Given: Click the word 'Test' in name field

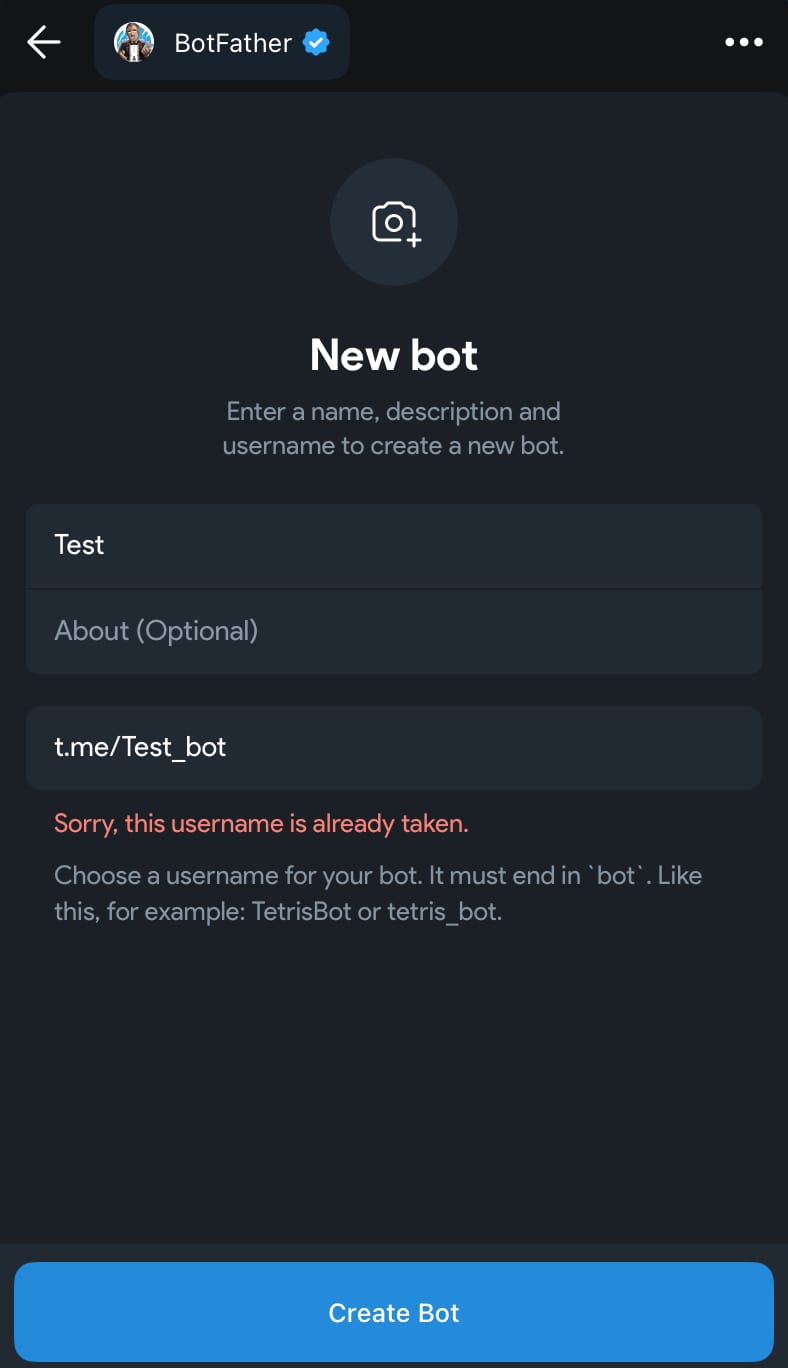Looking at the screenshot, I should (79, 545).
